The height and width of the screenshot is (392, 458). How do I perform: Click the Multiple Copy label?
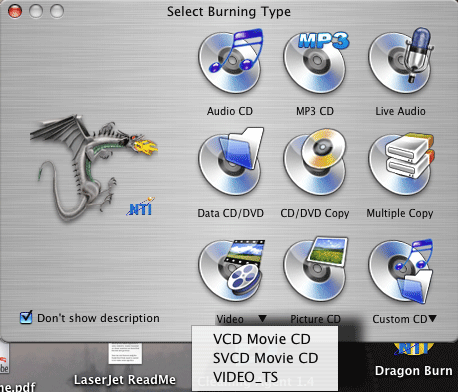pos(400,213)
